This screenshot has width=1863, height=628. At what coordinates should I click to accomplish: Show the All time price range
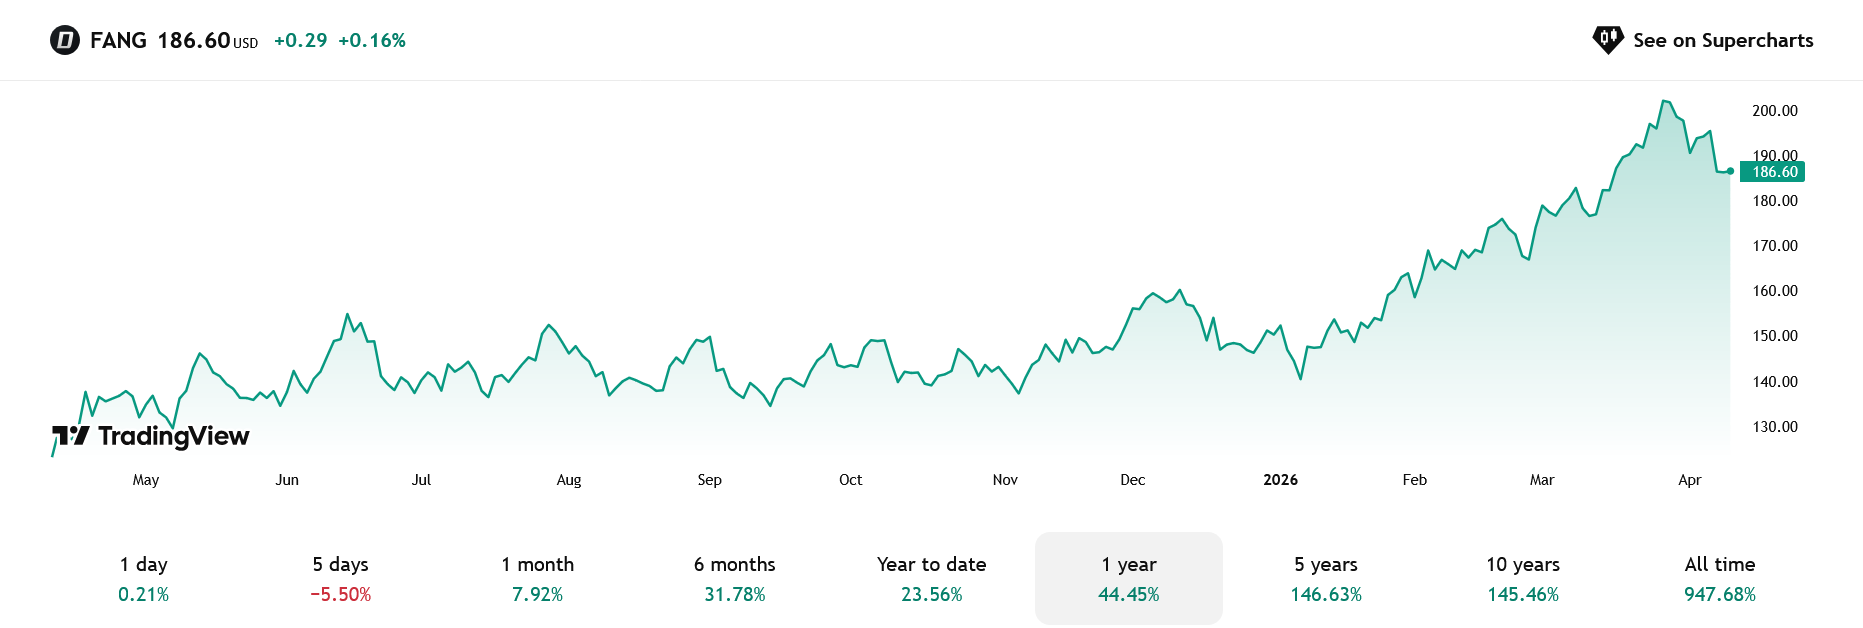[x=1720, y=579]
